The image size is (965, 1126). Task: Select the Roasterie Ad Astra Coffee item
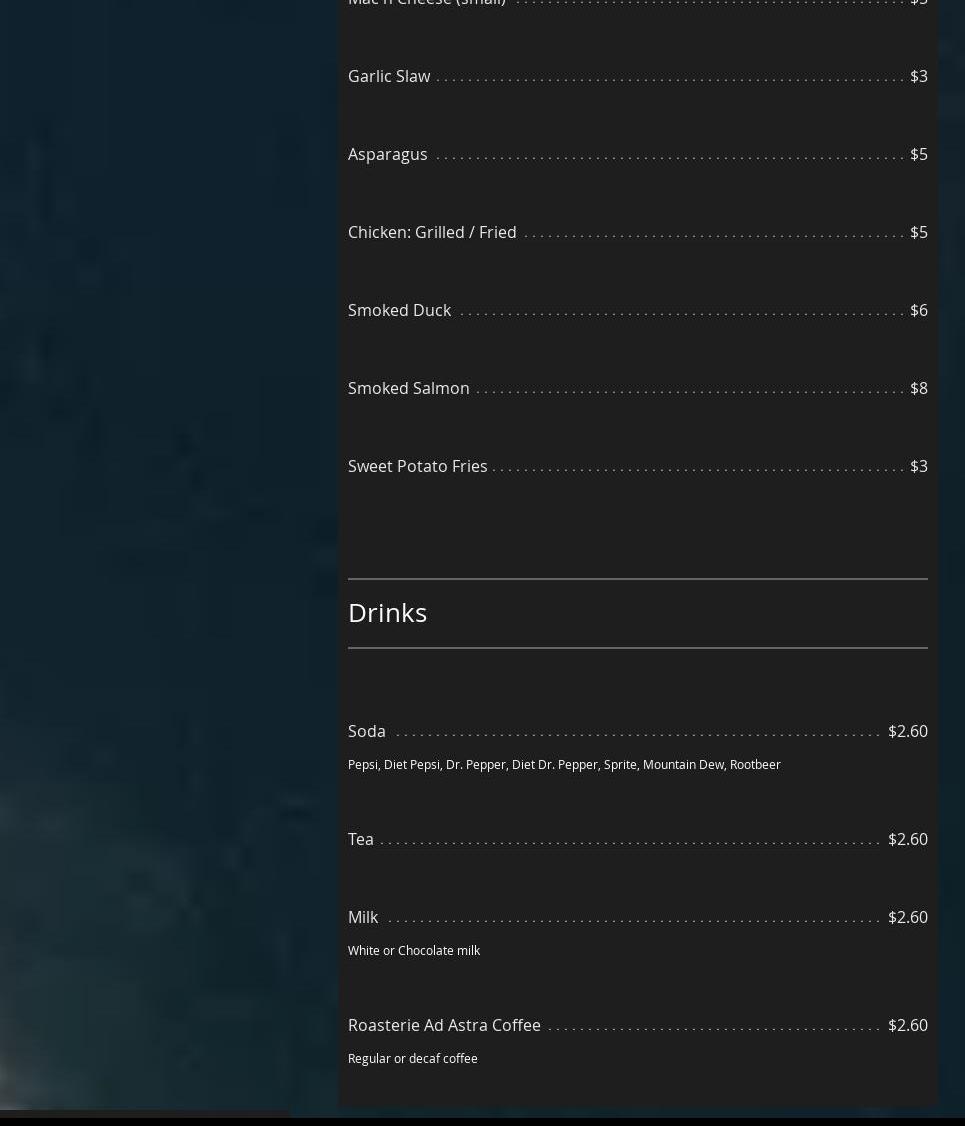pyautogui.click(x=444, y=1025)
